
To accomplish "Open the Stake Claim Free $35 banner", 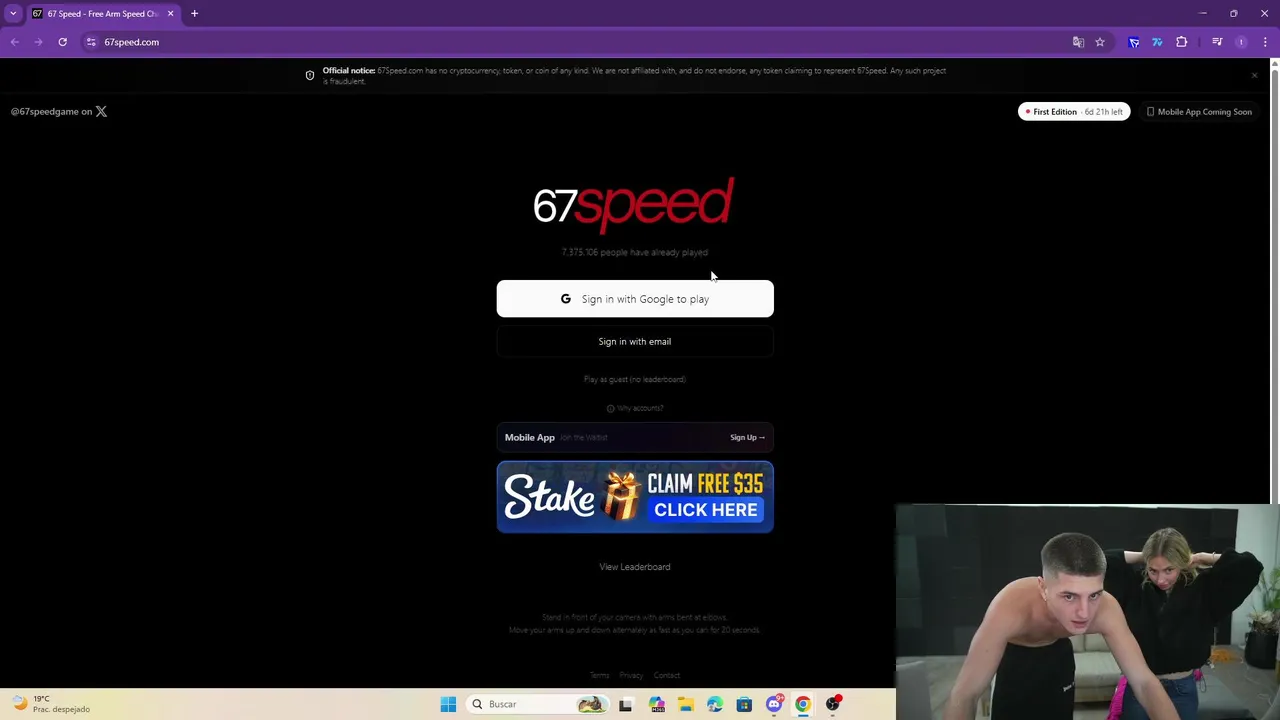I will tap(635, 497).
